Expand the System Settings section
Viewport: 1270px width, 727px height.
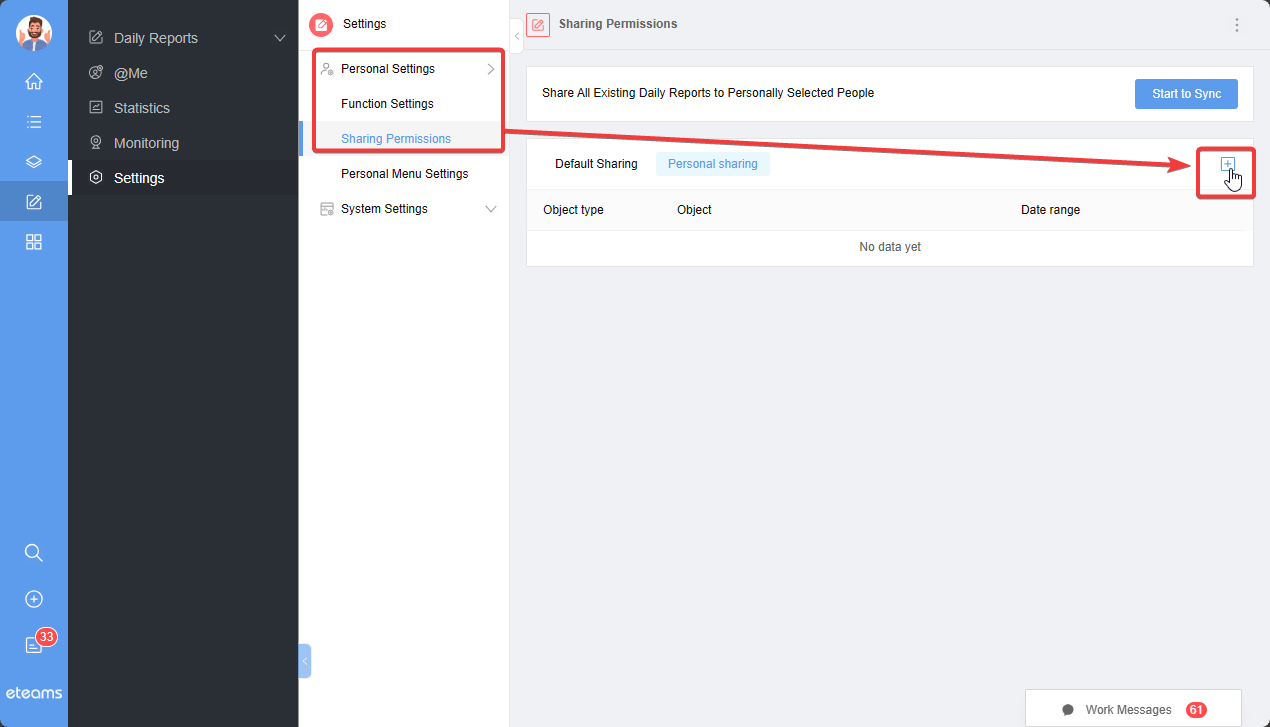point(490,209)
